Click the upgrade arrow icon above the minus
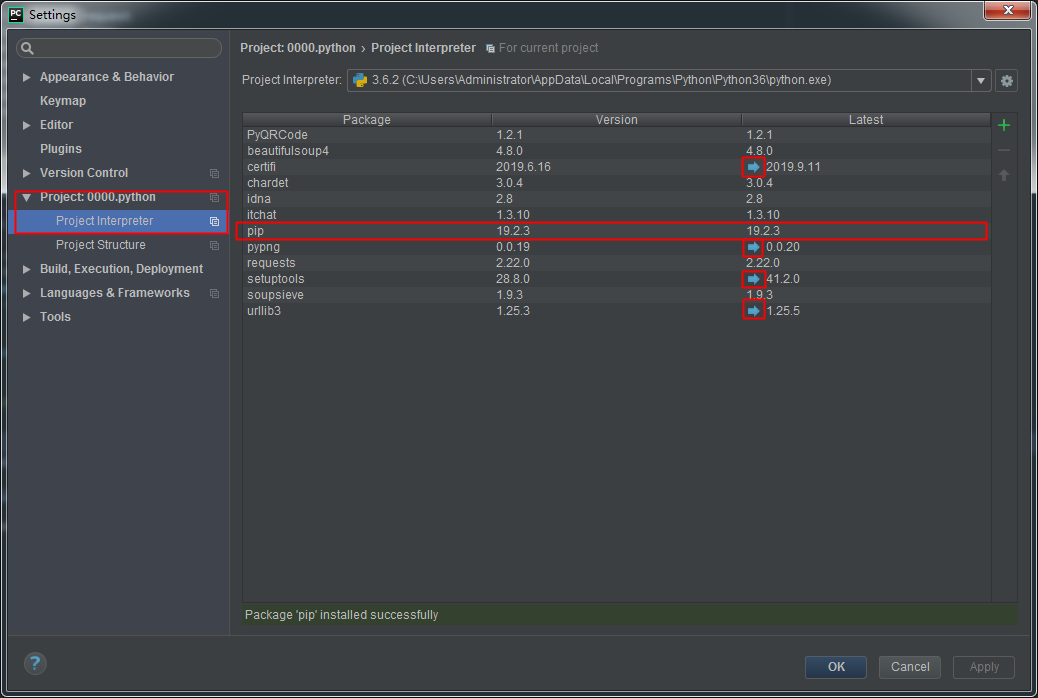 pos(1004,175)
